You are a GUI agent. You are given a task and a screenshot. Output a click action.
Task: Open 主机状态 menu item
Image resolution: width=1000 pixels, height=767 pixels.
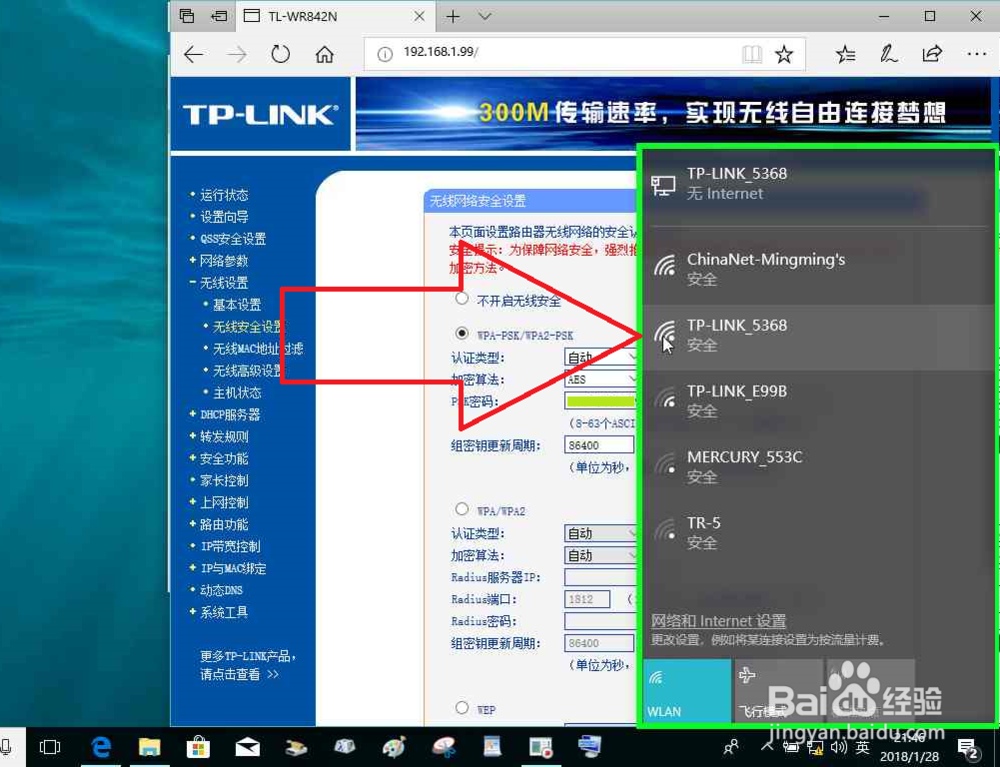237,393
